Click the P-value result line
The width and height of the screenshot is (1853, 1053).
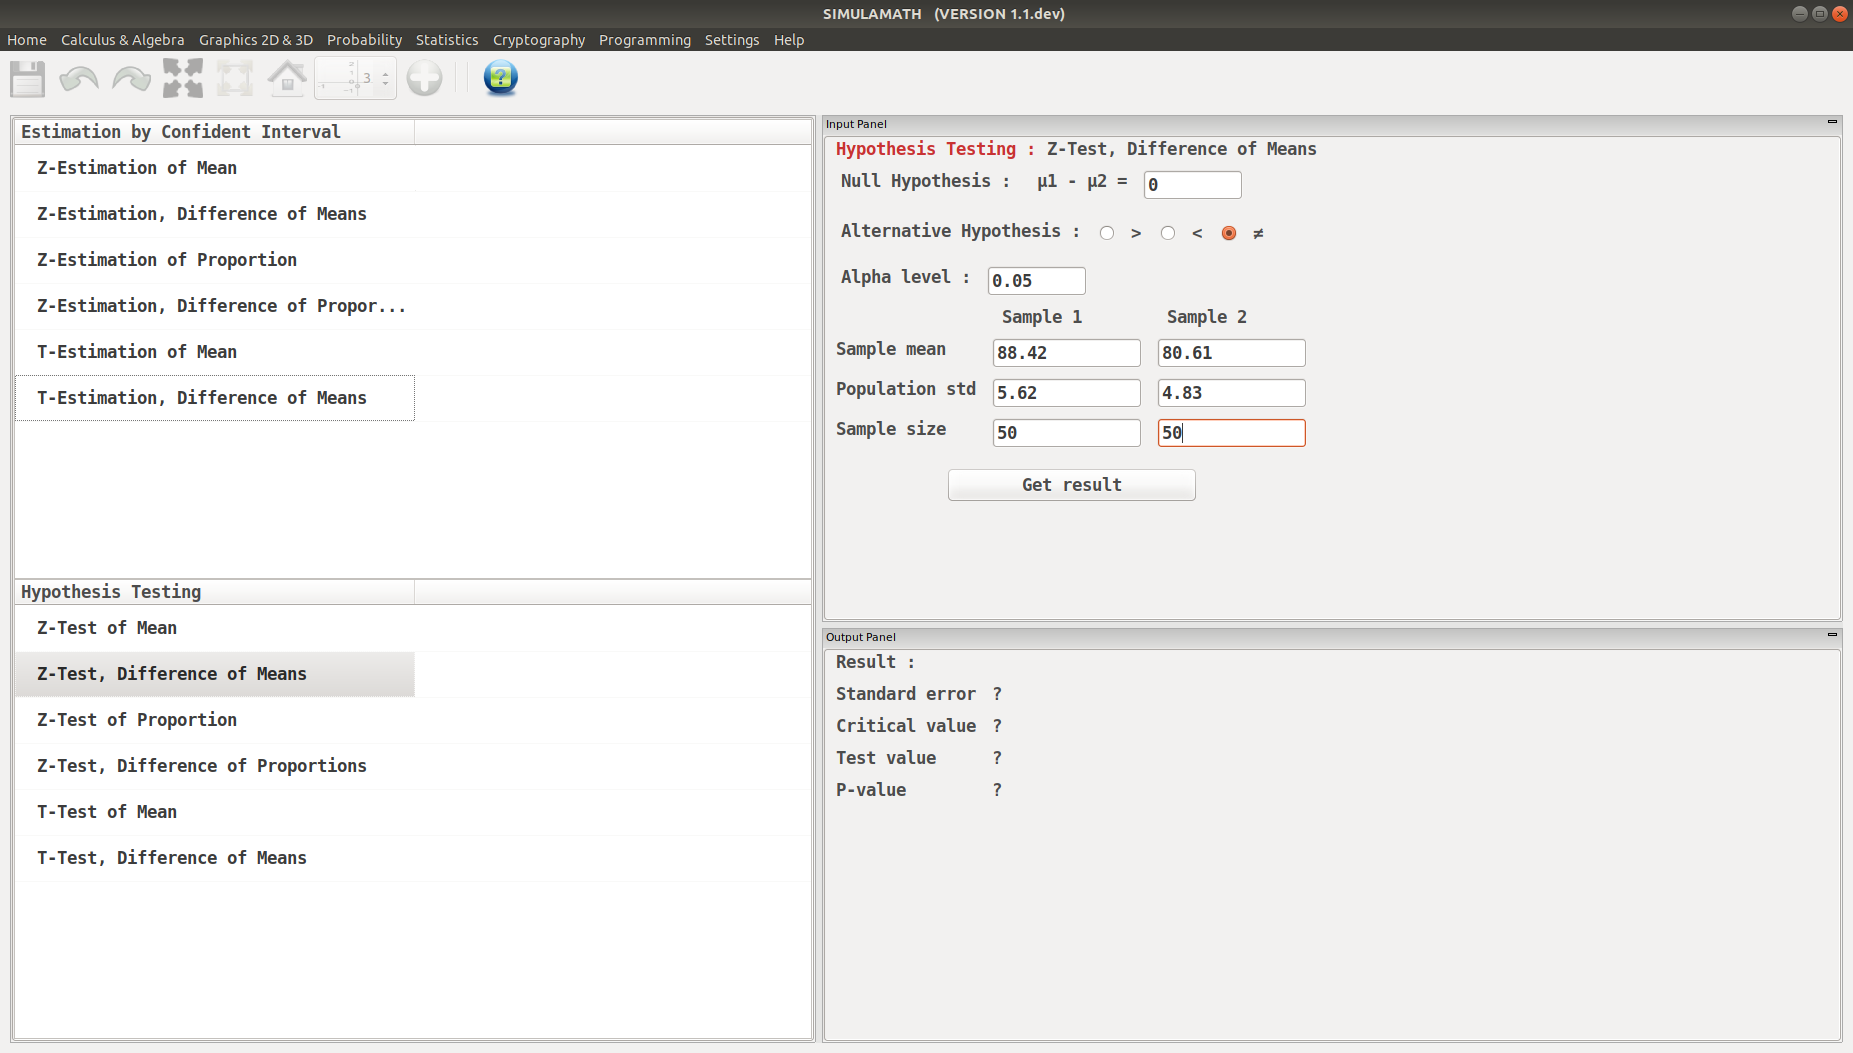(919, 790)
